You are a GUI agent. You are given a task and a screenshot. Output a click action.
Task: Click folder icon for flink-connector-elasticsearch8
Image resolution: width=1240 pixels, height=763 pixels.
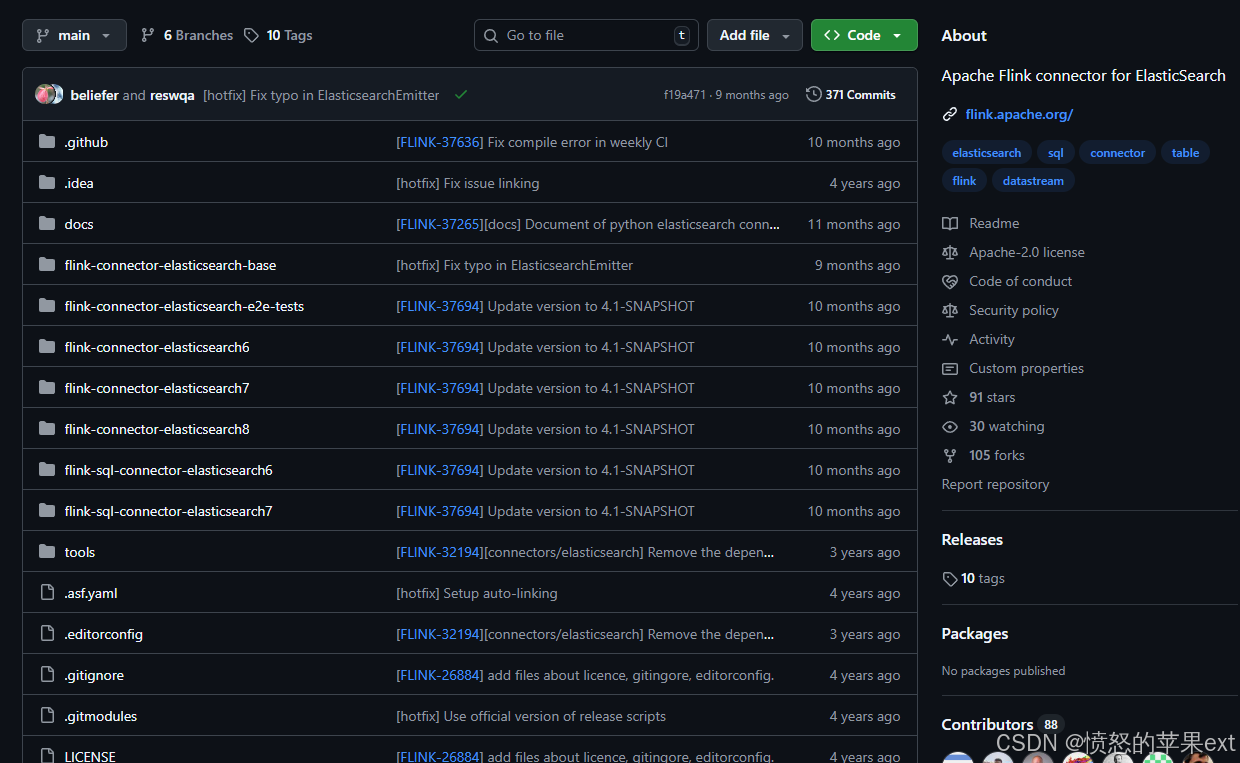point(47,429)
